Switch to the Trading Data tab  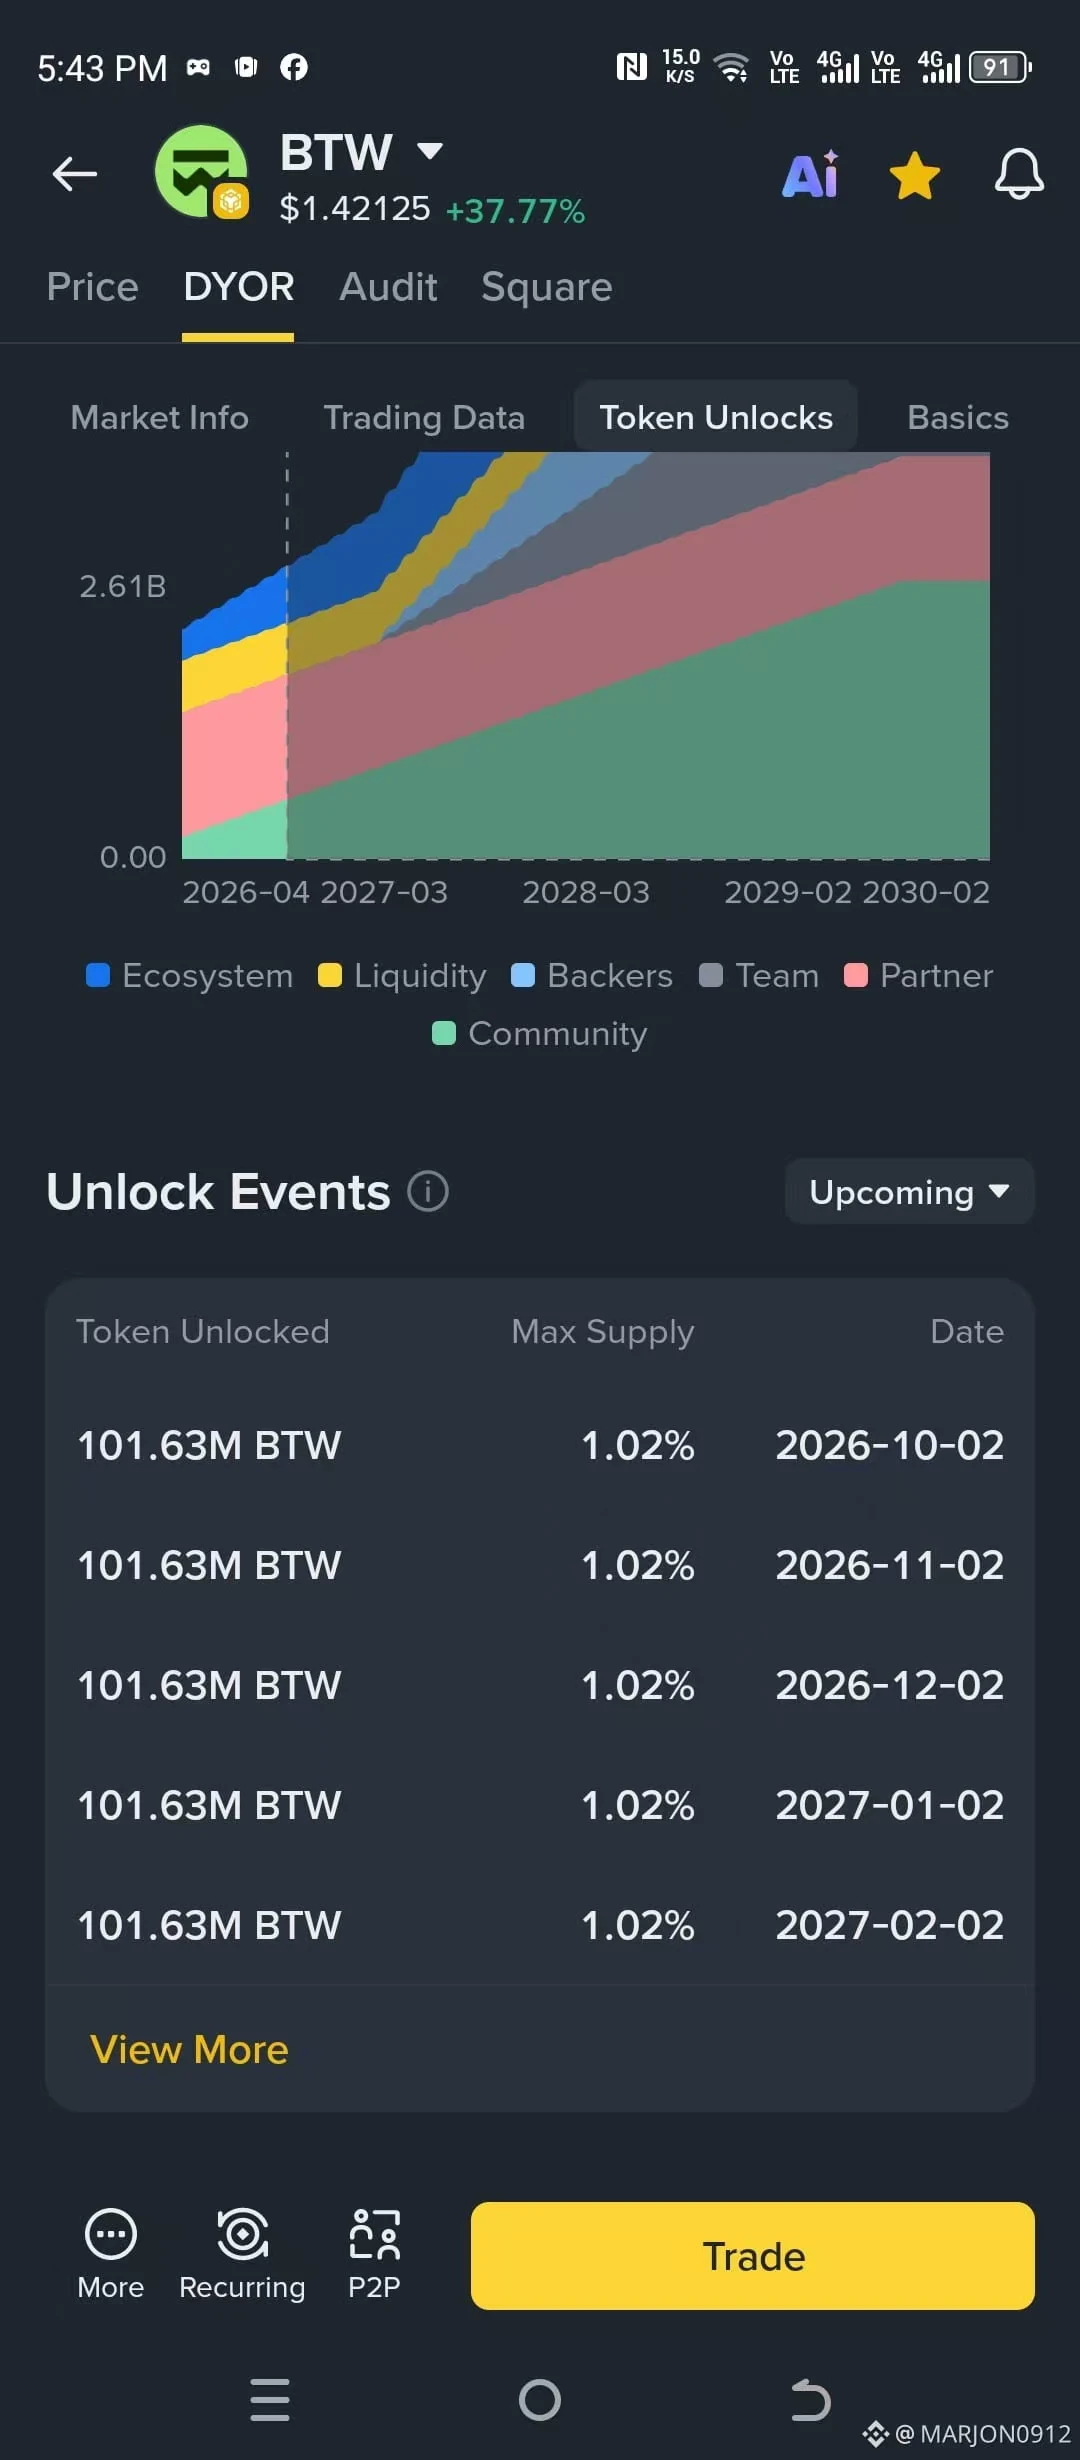pyautogui.click(x=424, y=417)
